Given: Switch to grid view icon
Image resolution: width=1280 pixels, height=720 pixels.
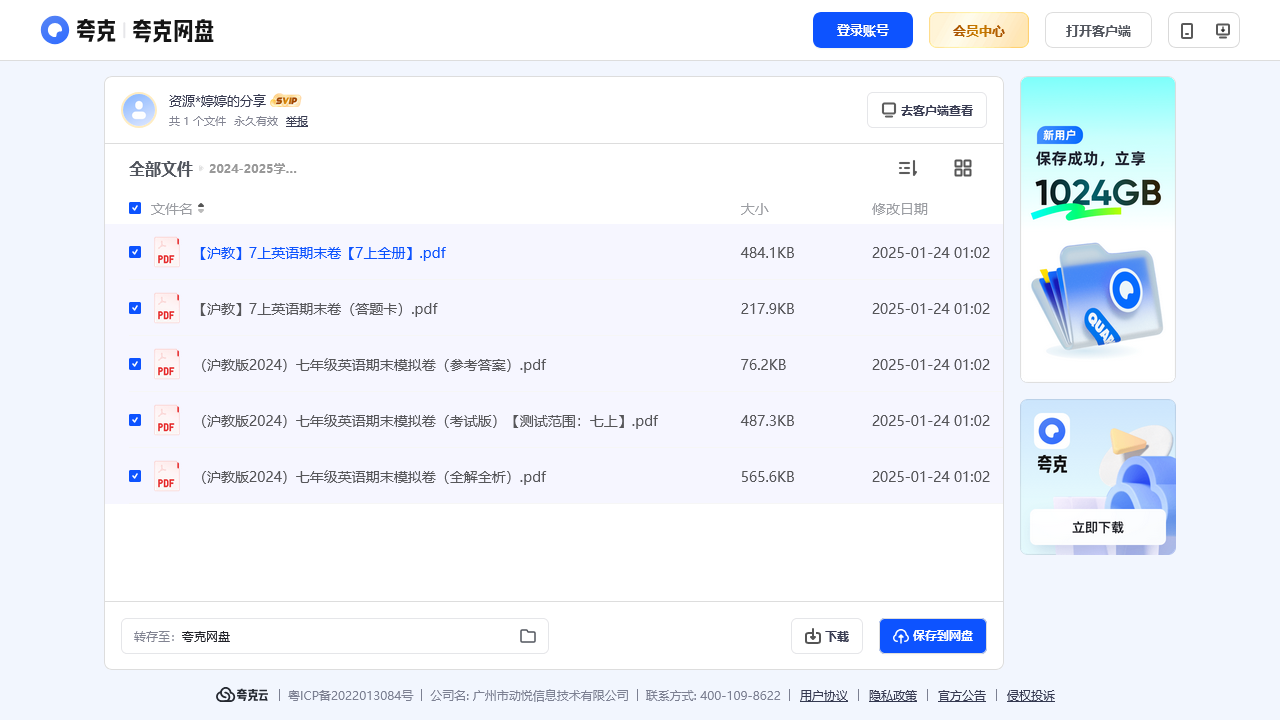Looking at the screenshot, I should [963, 168].
